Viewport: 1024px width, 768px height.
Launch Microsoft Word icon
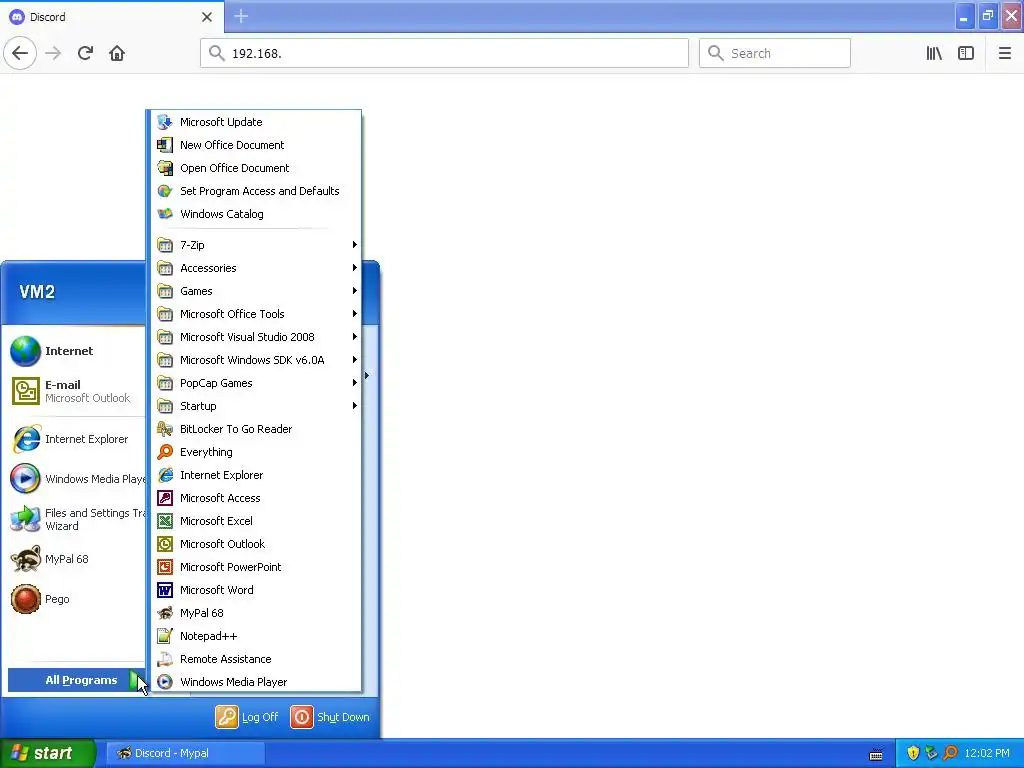coord(165,590)
